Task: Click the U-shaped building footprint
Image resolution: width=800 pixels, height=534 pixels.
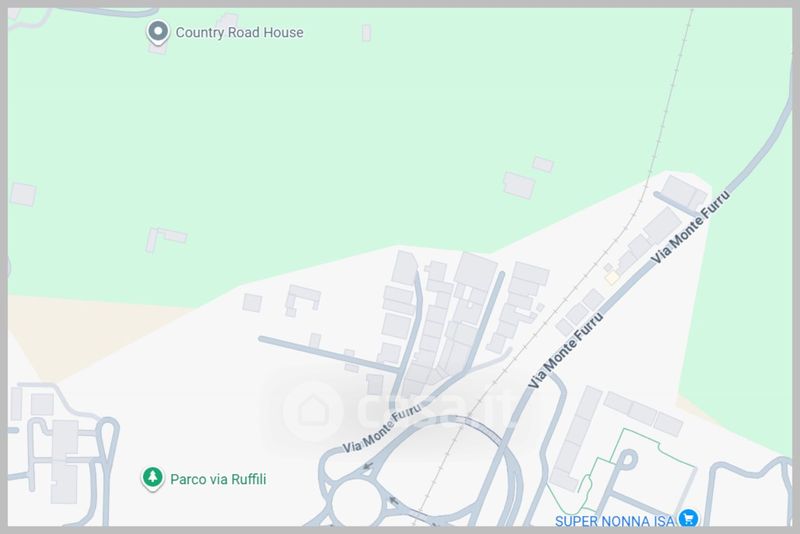Action: pyautogui.click(x=303, y=300)
